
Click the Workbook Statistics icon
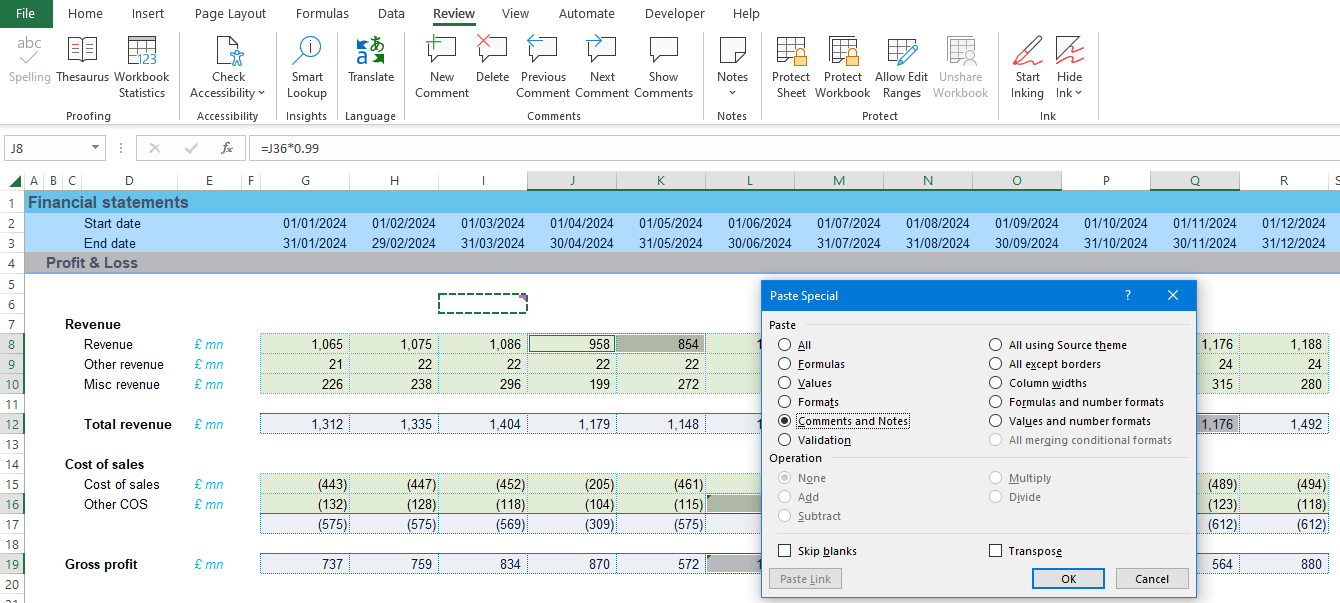coord(142,60)
